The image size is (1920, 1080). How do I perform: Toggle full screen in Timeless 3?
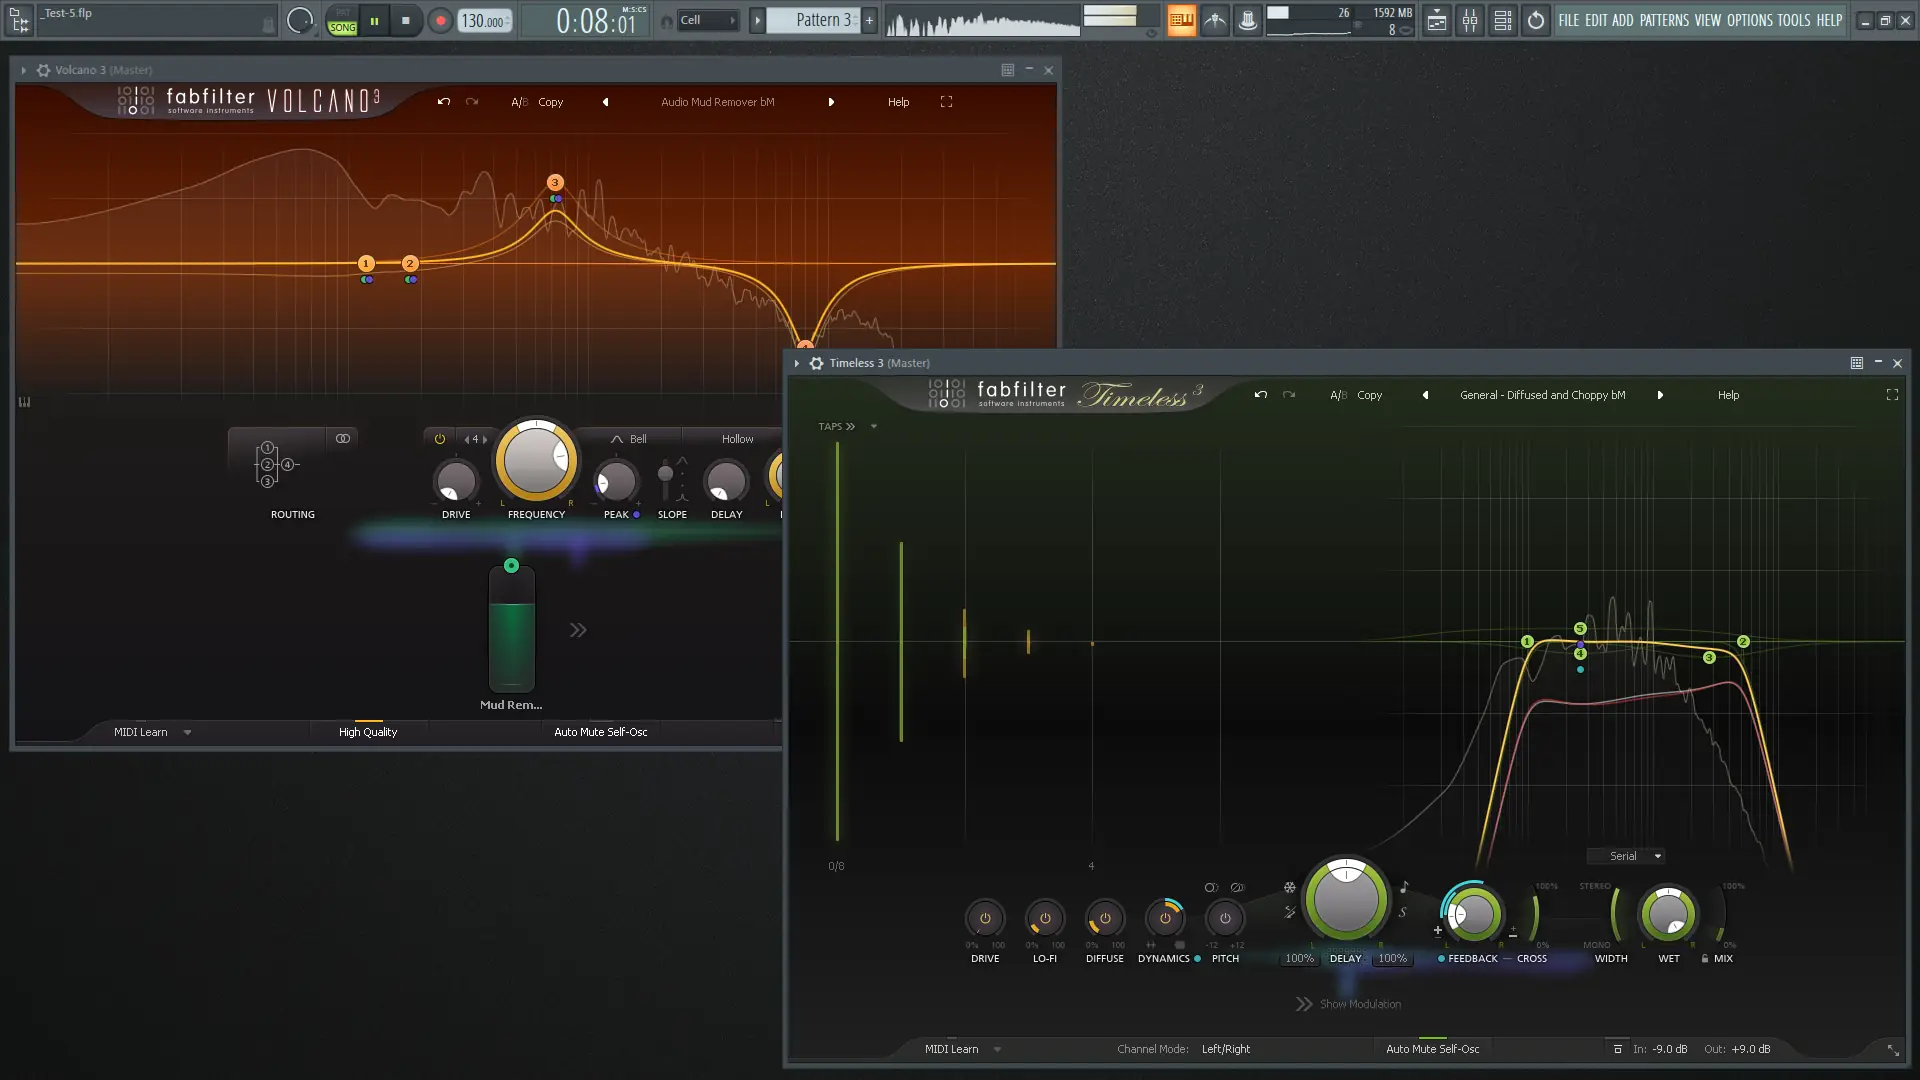[1892, 395]
